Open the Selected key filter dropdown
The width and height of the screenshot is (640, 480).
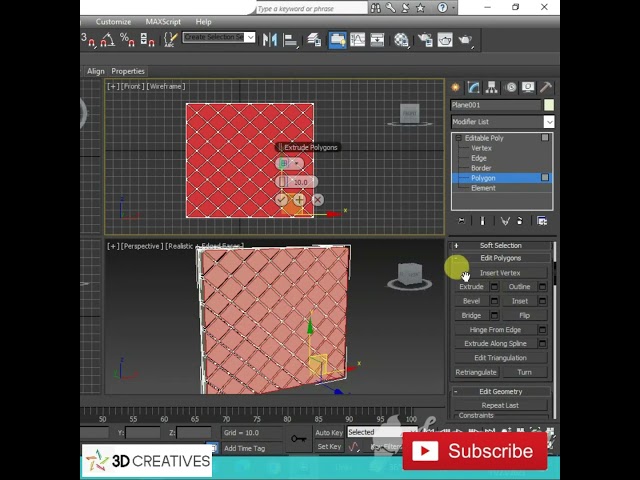pos(380,432)
